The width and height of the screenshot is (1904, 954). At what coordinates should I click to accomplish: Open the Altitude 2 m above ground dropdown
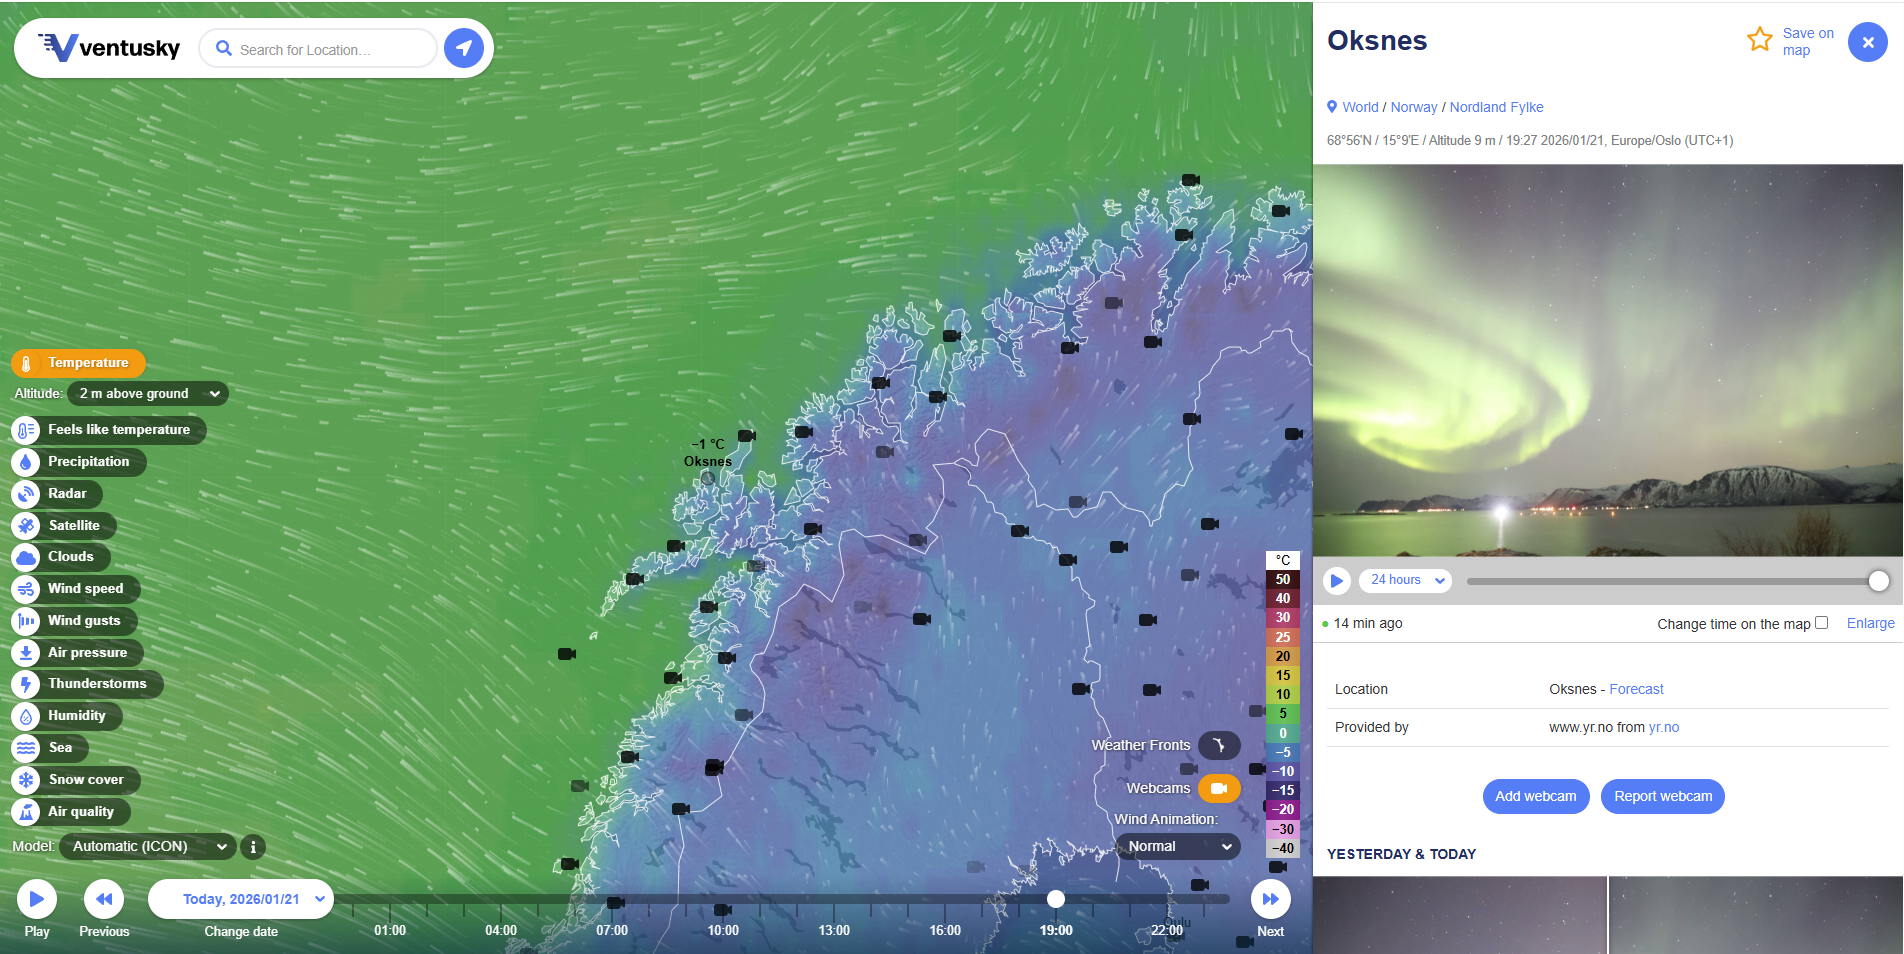pos(148,394)
